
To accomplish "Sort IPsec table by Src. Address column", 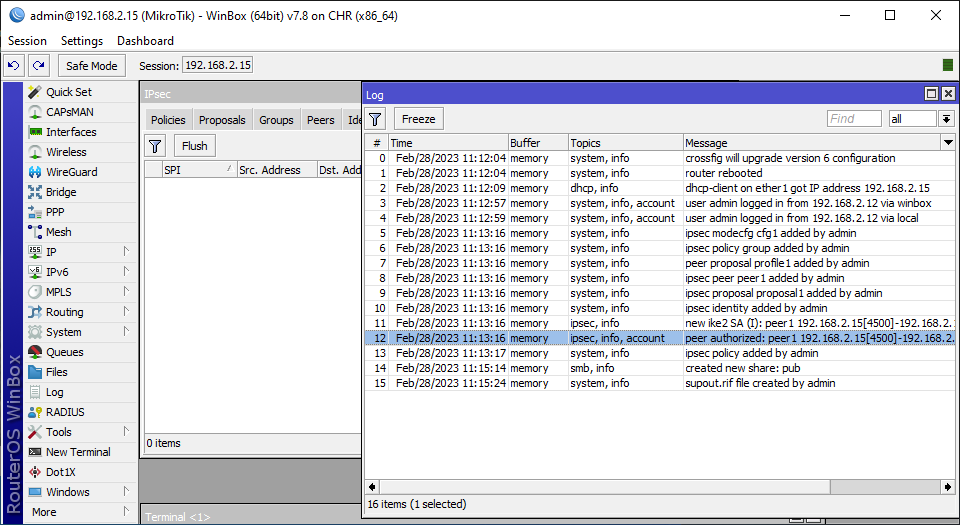I will (x=277, y=170).
